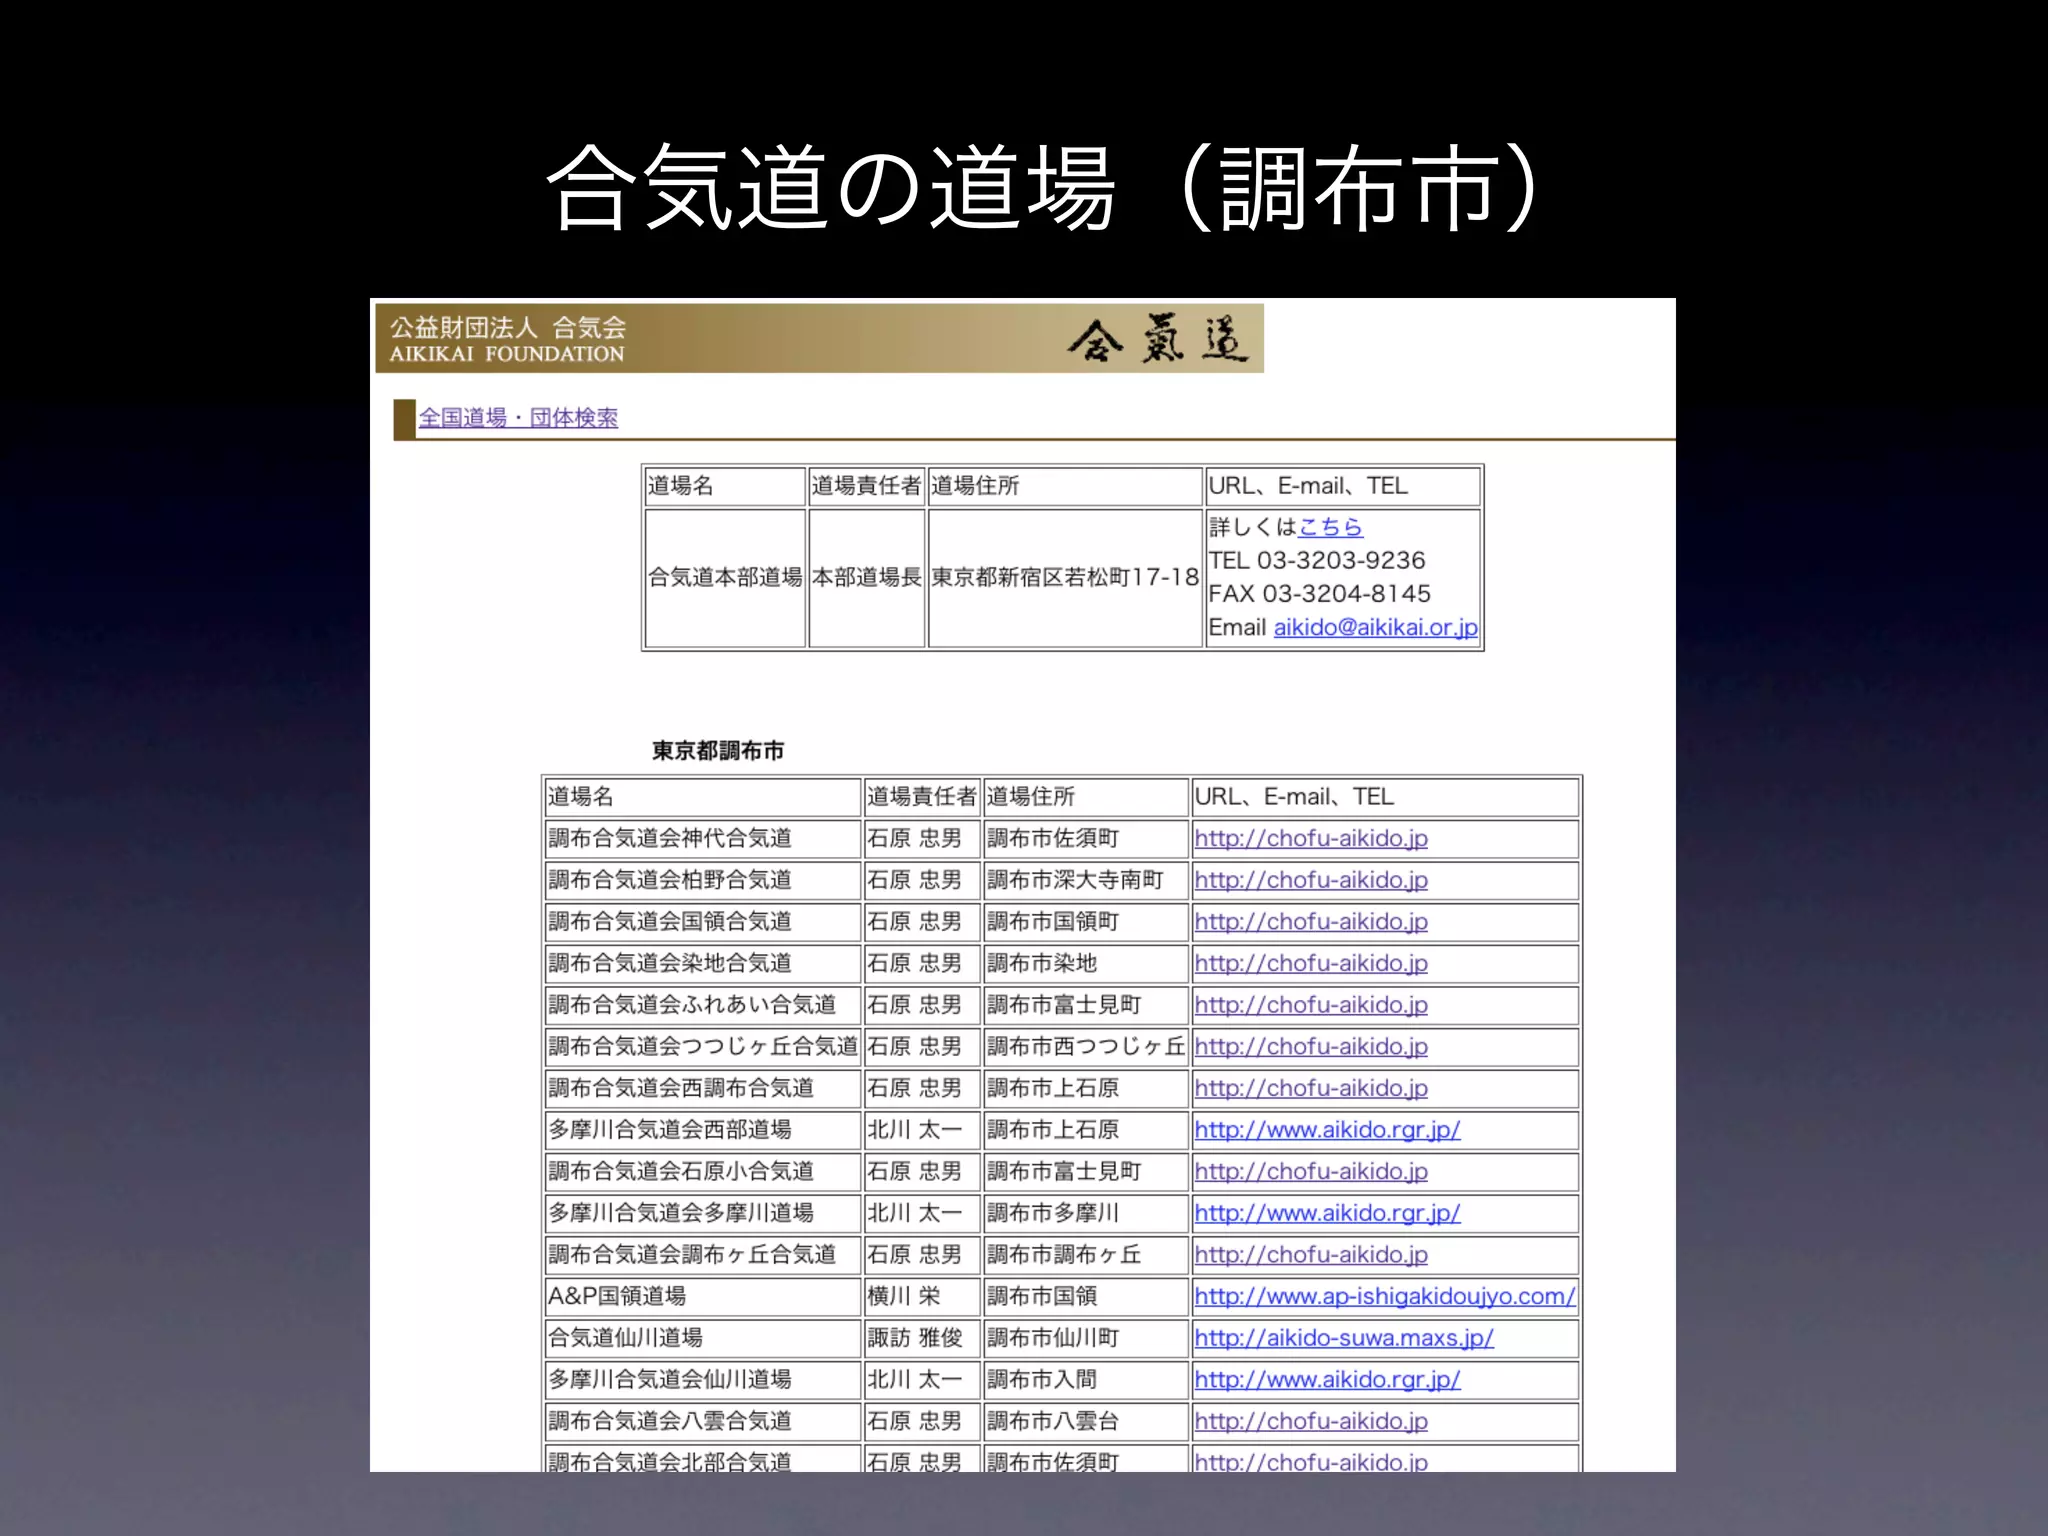This screenshot has width=2048, height=1536.
Task: Select the 多摩川合気道会仙川道場 dojo name
Action: [670, 1380]
